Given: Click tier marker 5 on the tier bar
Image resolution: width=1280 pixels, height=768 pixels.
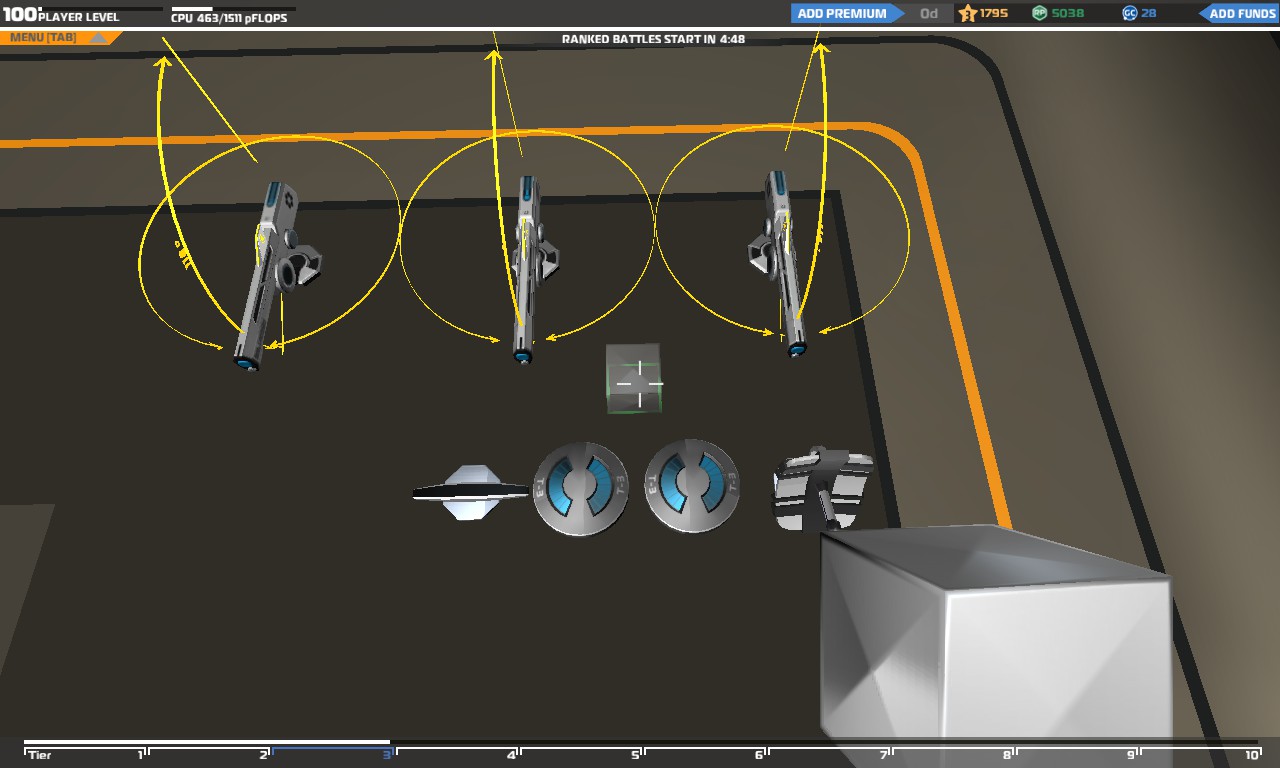Looking at the screenshot, I should coord(635,755).
